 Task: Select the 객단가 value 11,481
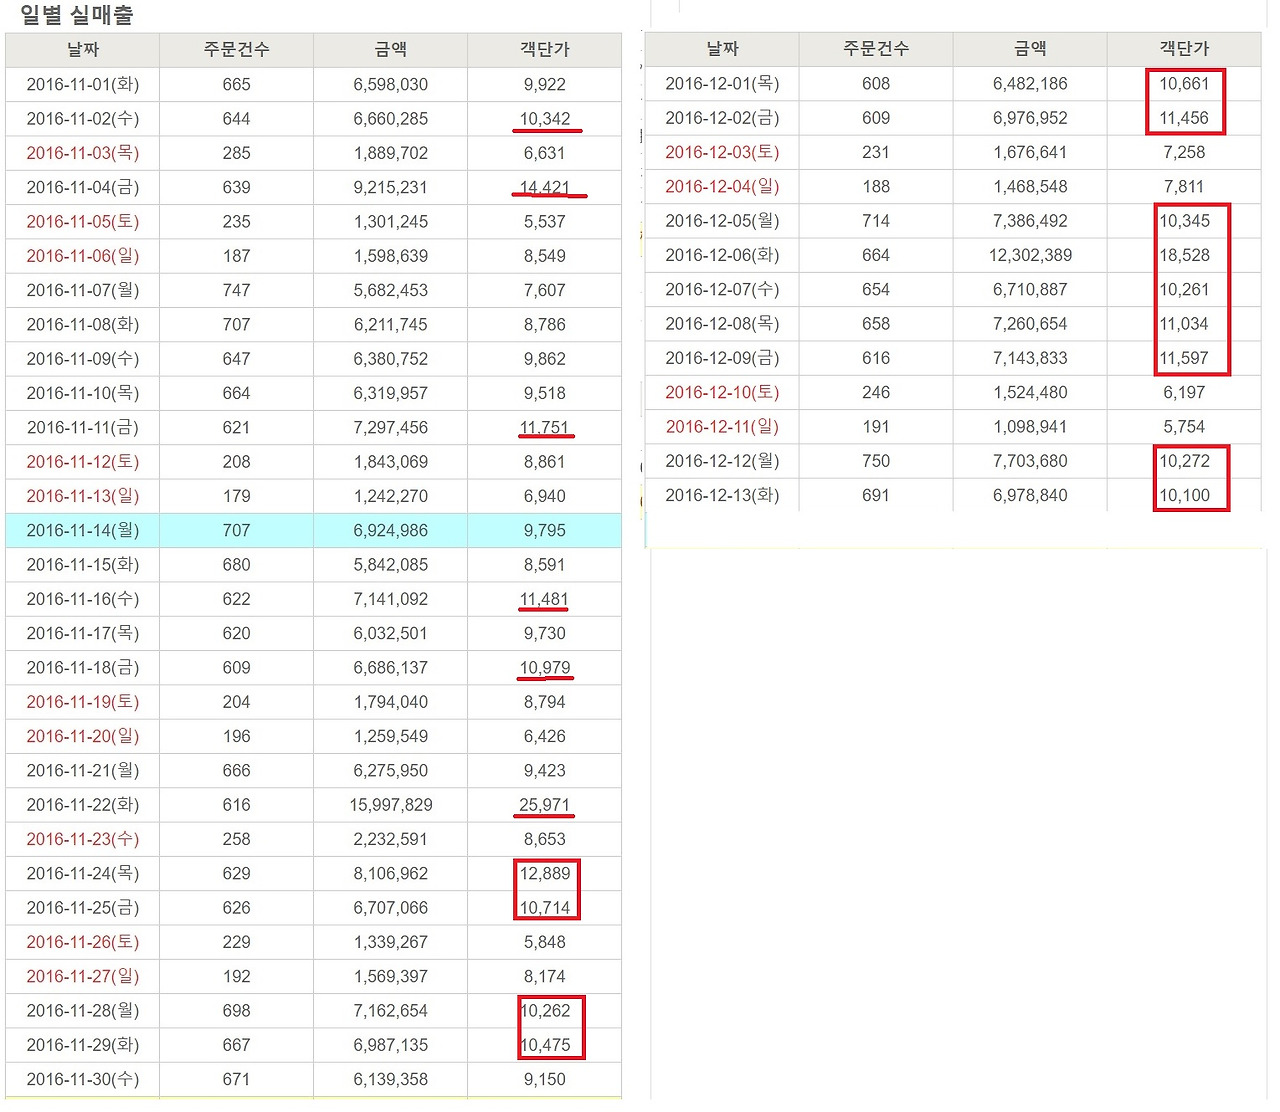click(x=545, y=599)
